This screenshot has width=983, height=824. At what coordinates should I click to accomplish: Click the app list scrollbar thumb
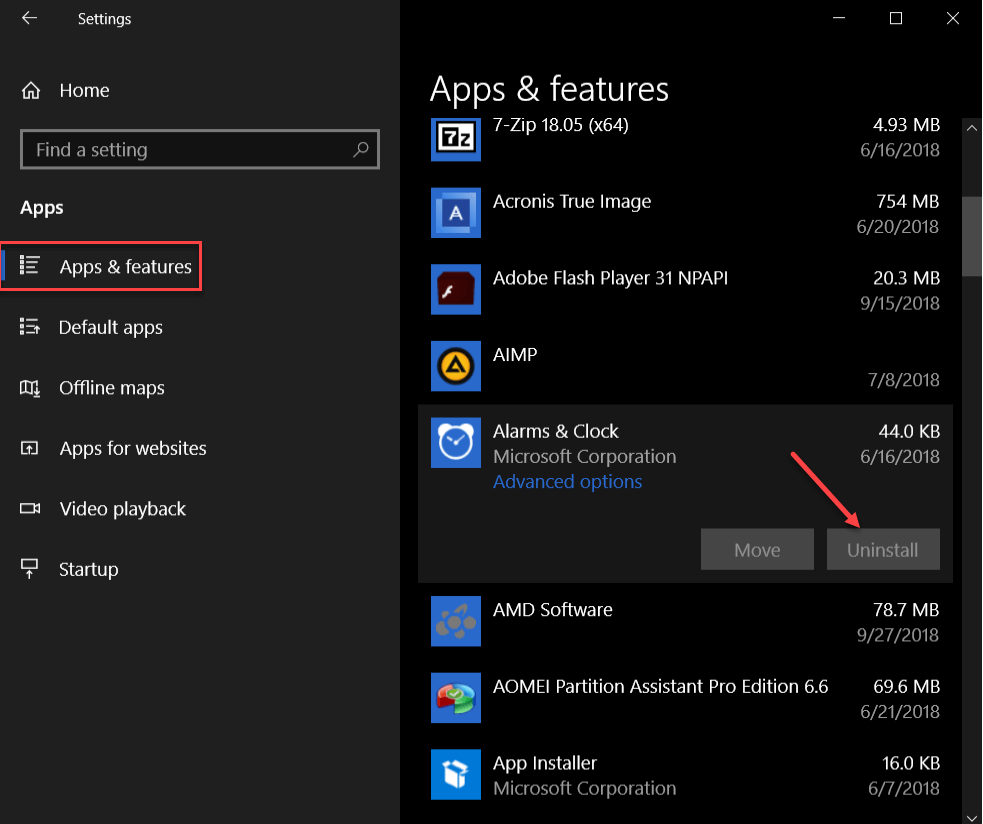tap(972, 236)
